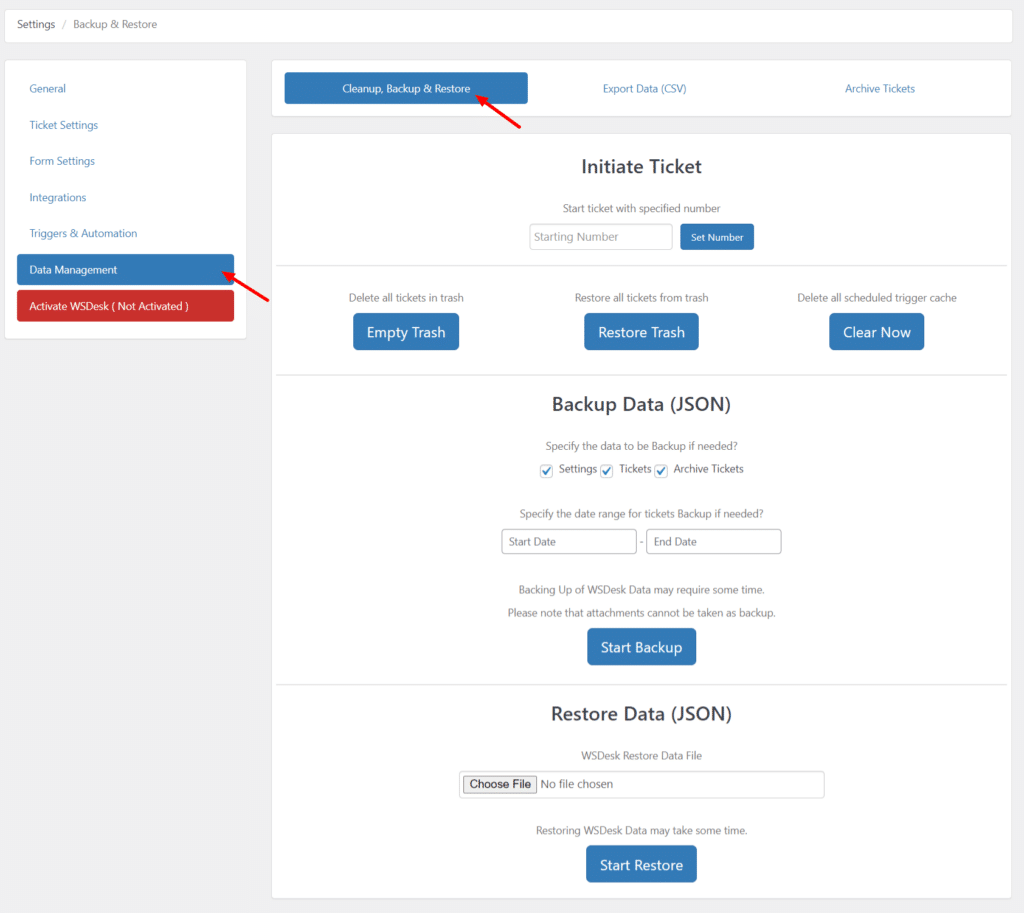The image size is (1024, 913).
Task: Clear the scheduled trigger cache
Action: [876, 331]
